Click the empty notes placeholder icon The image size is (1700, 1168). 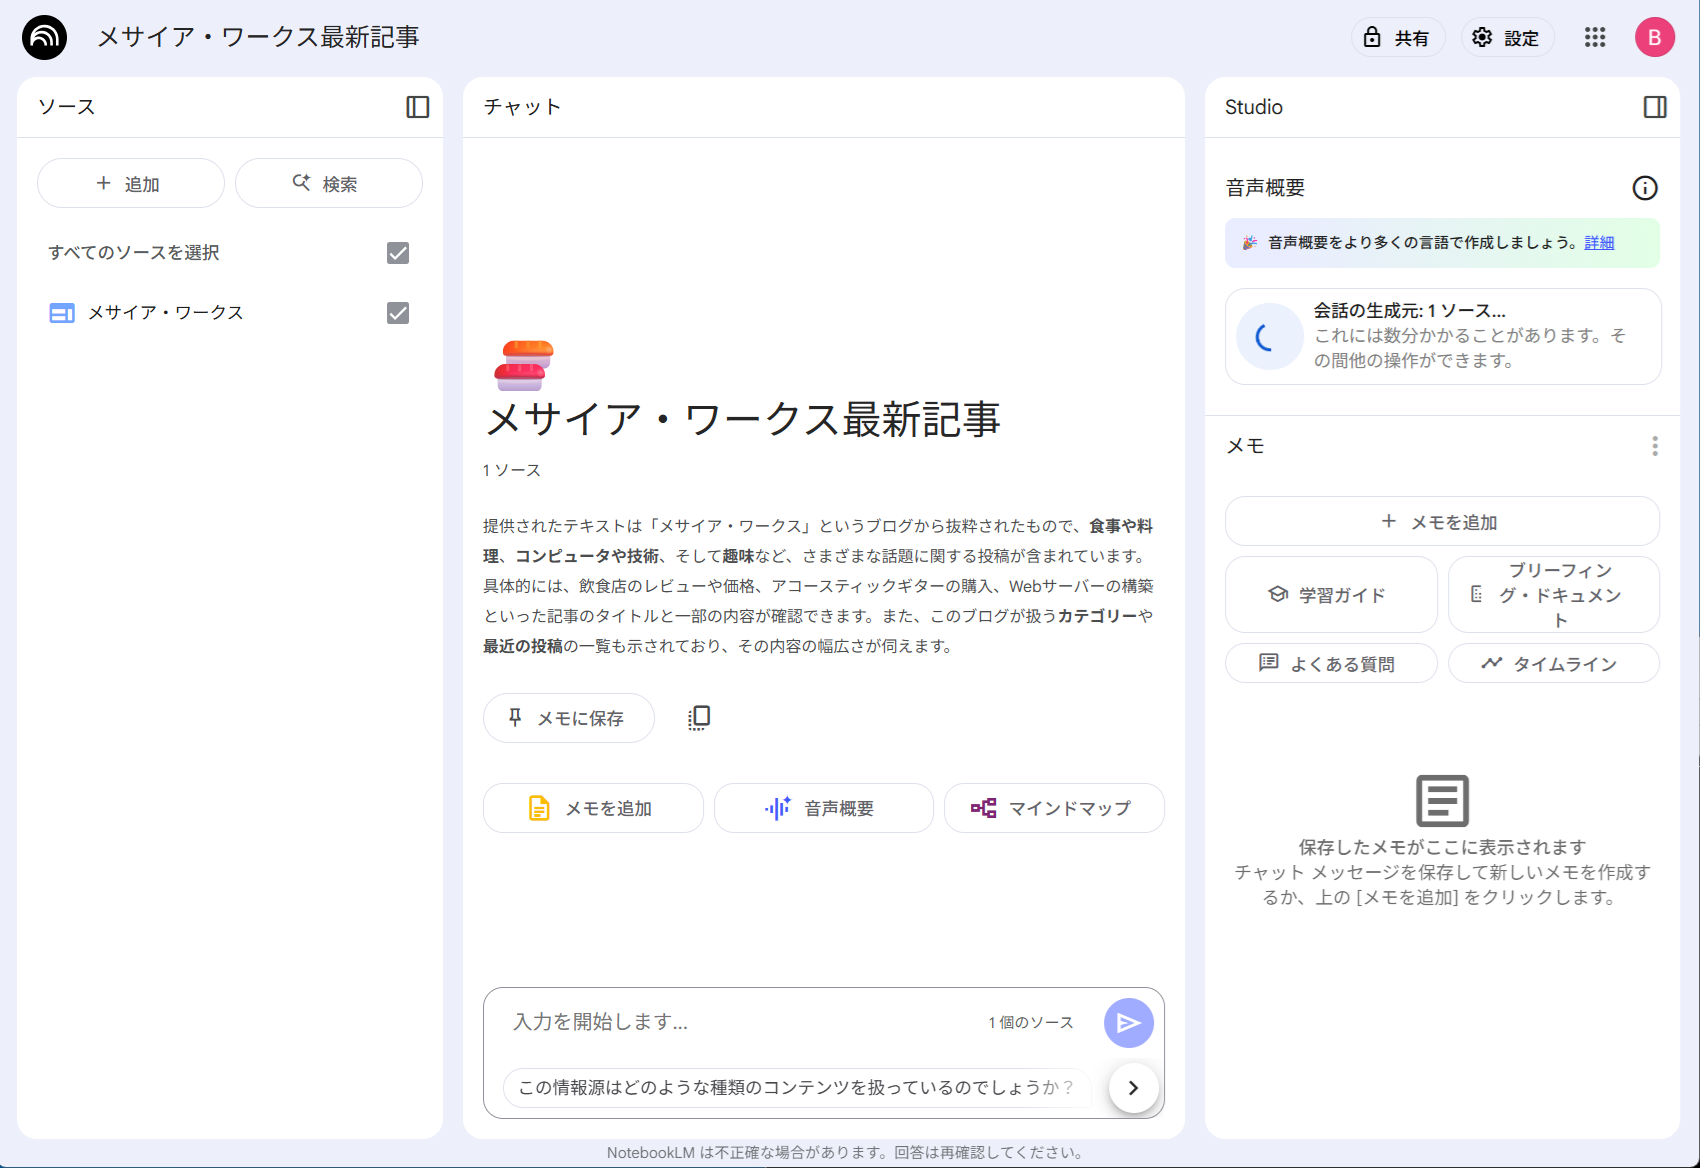[1442, 800]
